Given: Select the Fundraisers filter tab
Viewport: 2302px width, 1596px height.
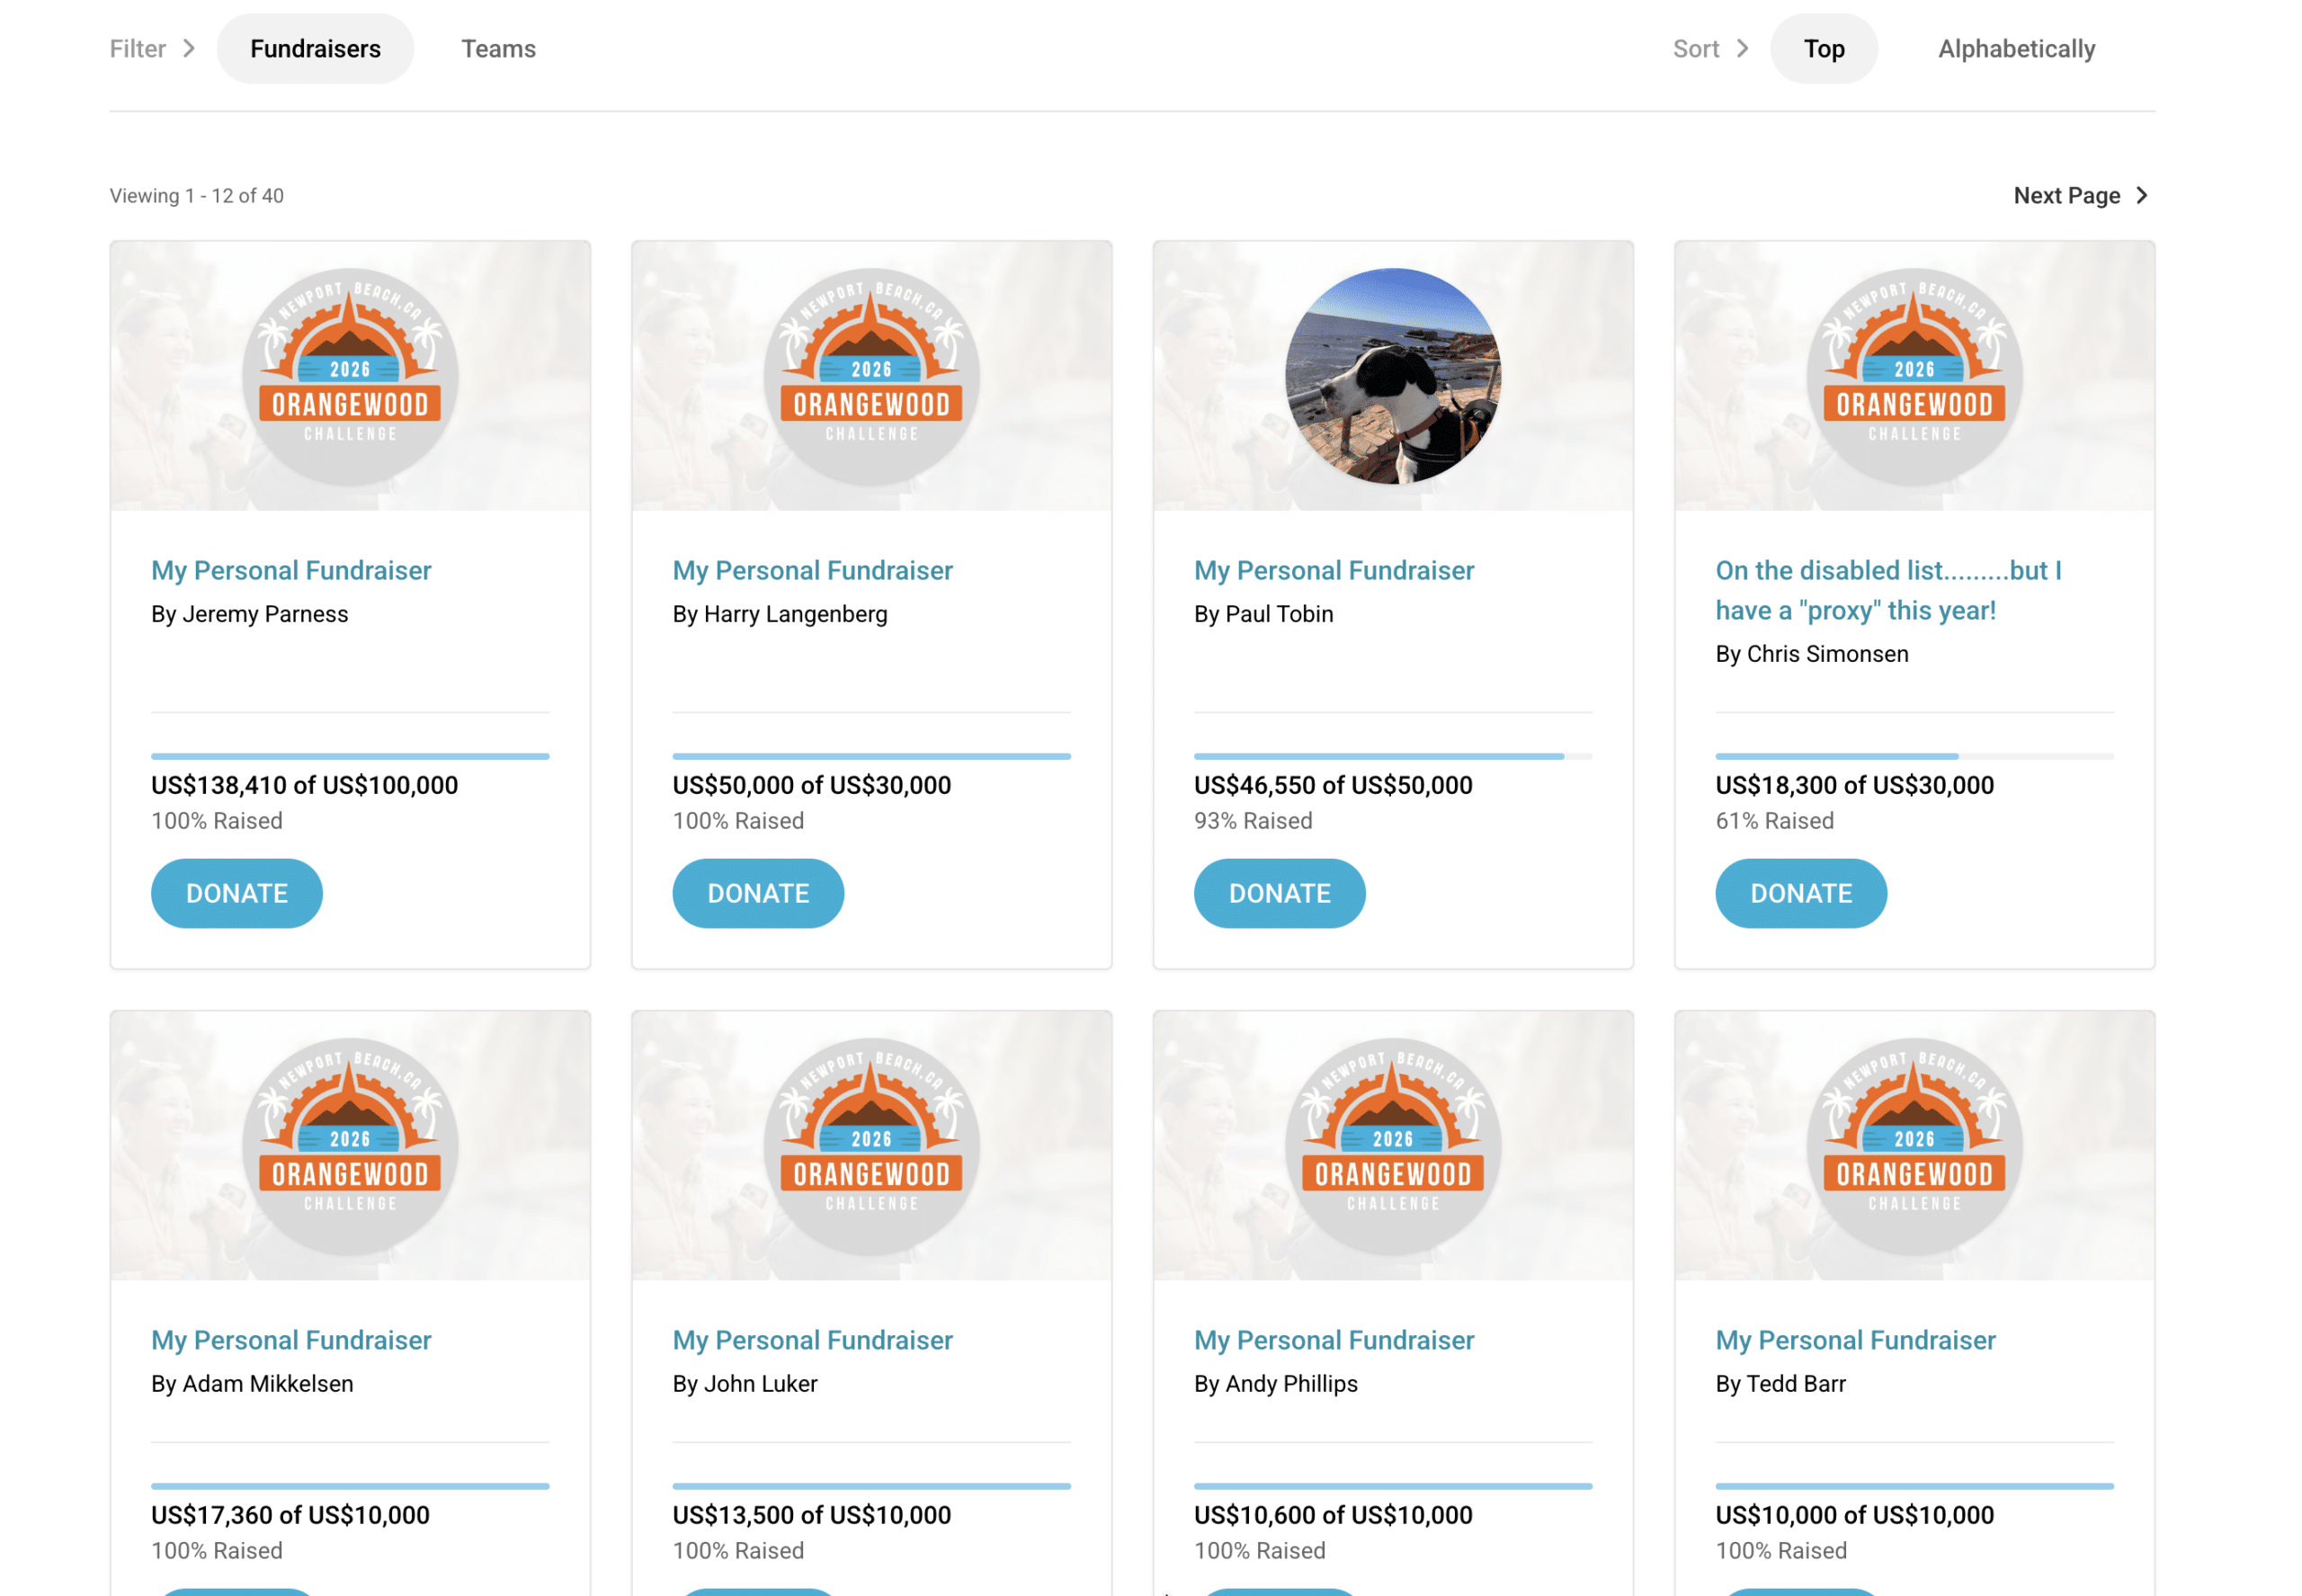Looking at the screenshot, I should [315, 49].
